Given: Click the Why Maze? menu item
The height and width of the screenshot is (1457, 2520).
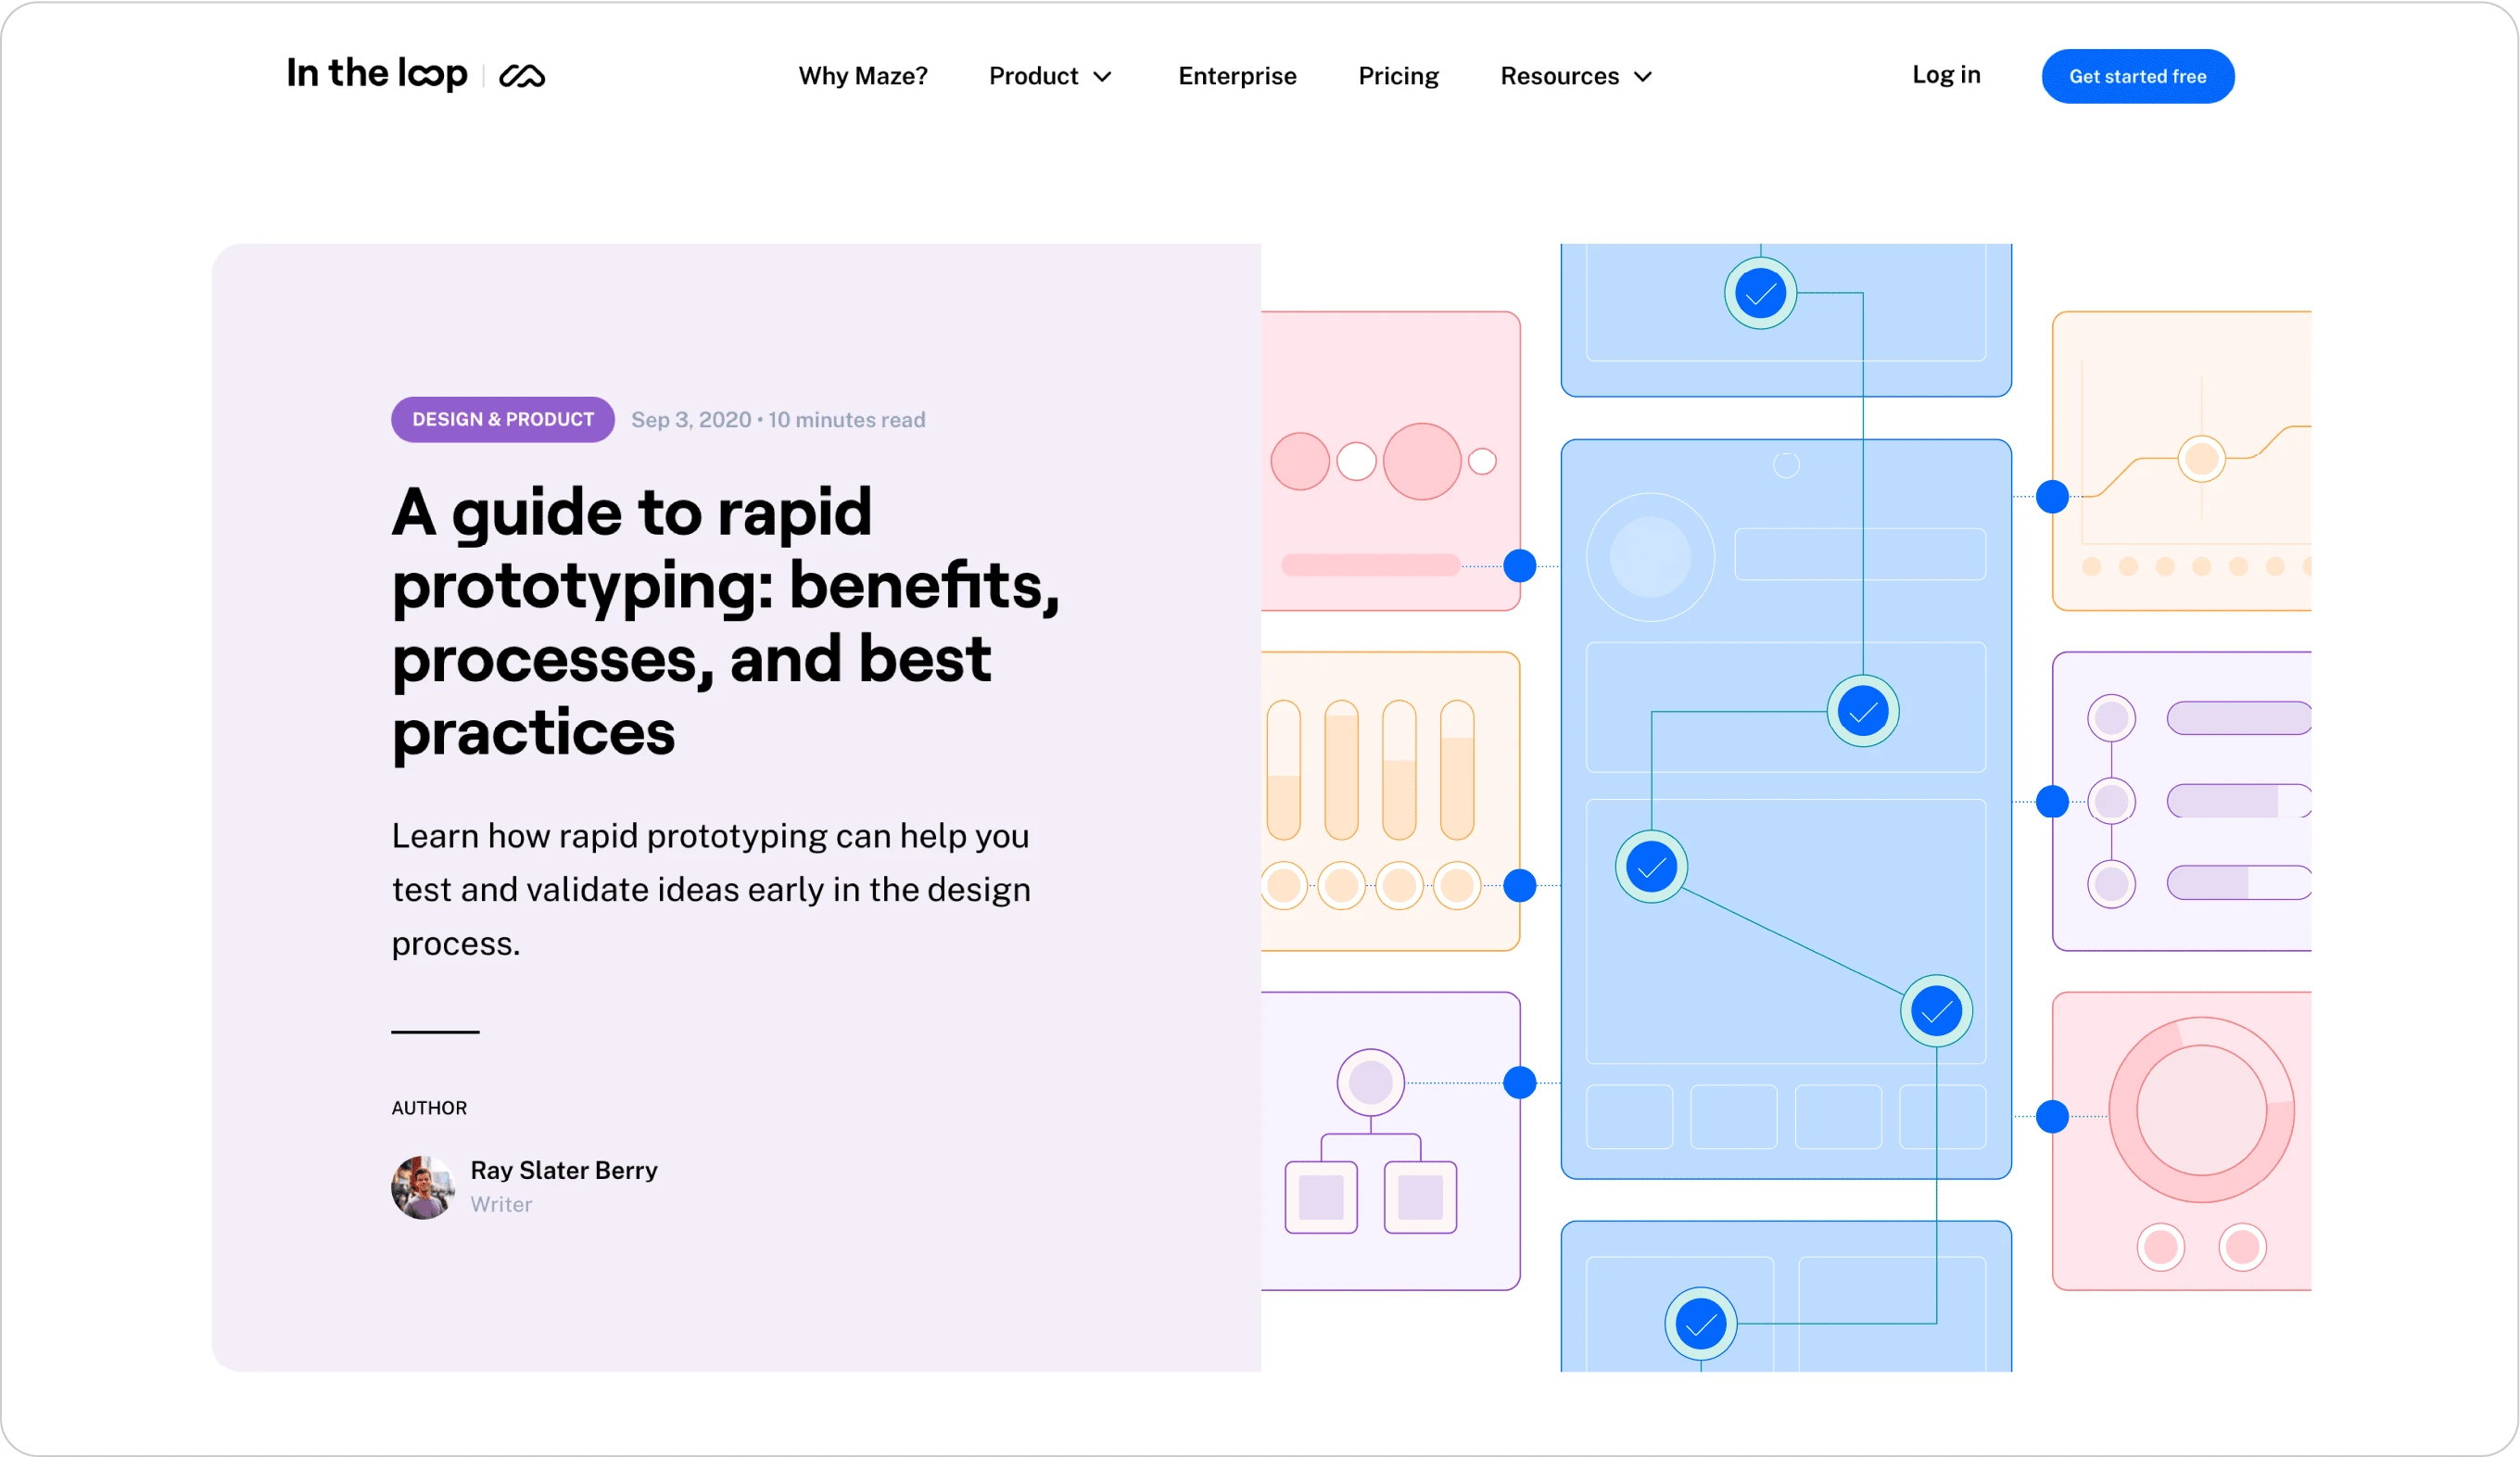Looking at the screenshot, I should pyautogui.click(x=860, y=74).
